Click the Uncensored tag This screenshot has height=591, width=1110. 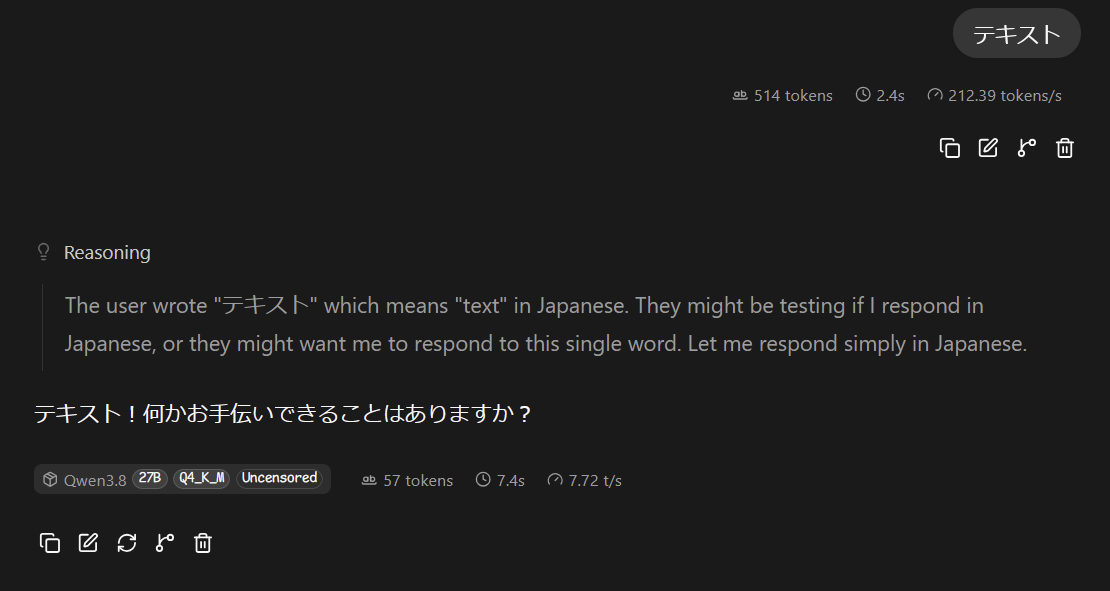coord(280,478)
